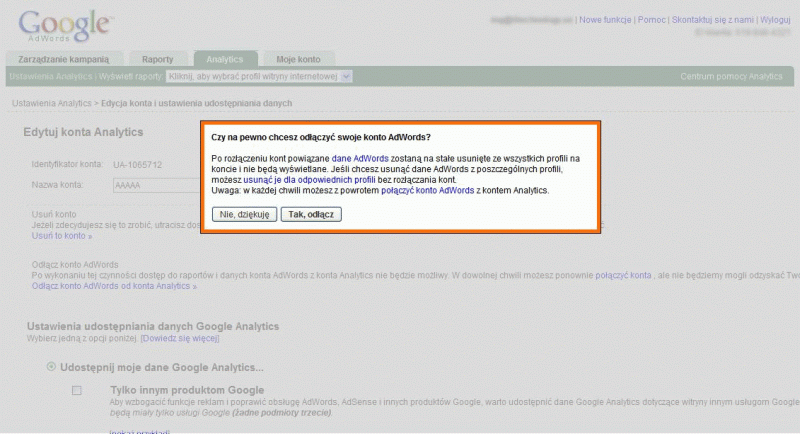
Task: Open Centrum pomocy Analytics
Action: (x=731, y=76)
